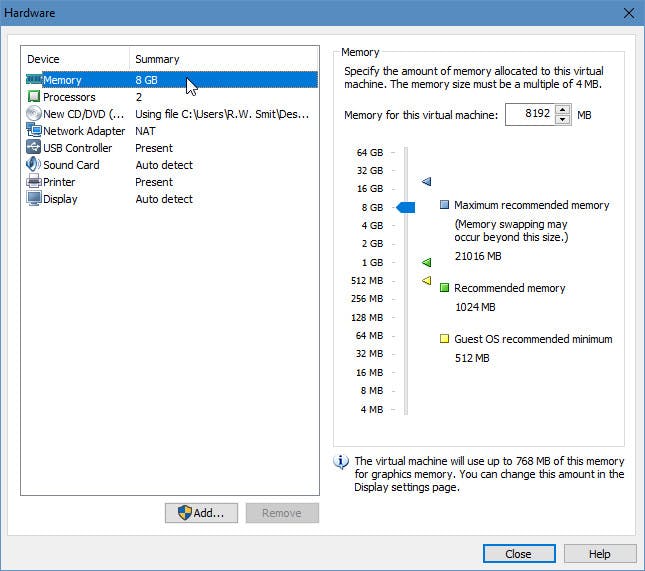
Task: Click the 16 GB scale label
Action: 370,189
